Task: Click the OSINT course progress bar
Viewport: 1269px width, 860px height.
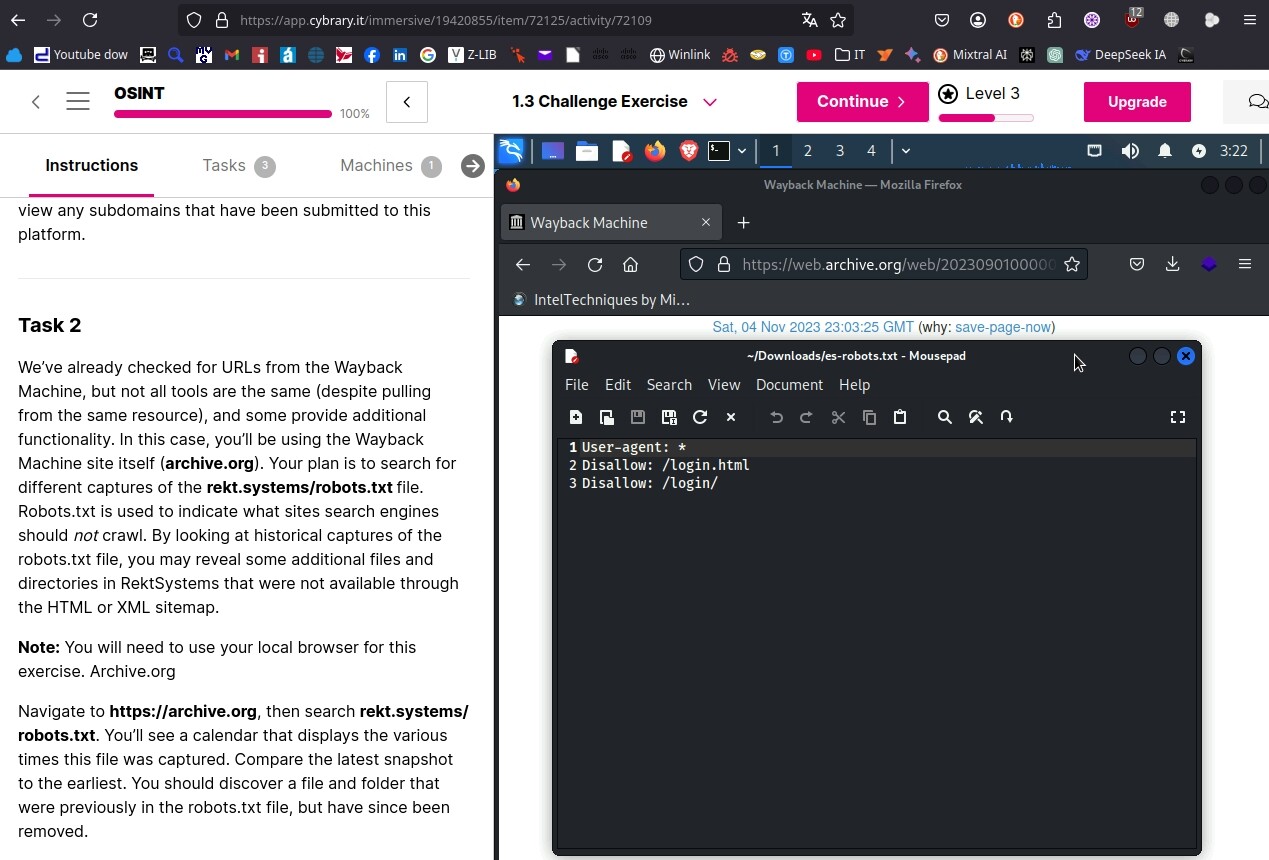Action: [x=223, y=114]
